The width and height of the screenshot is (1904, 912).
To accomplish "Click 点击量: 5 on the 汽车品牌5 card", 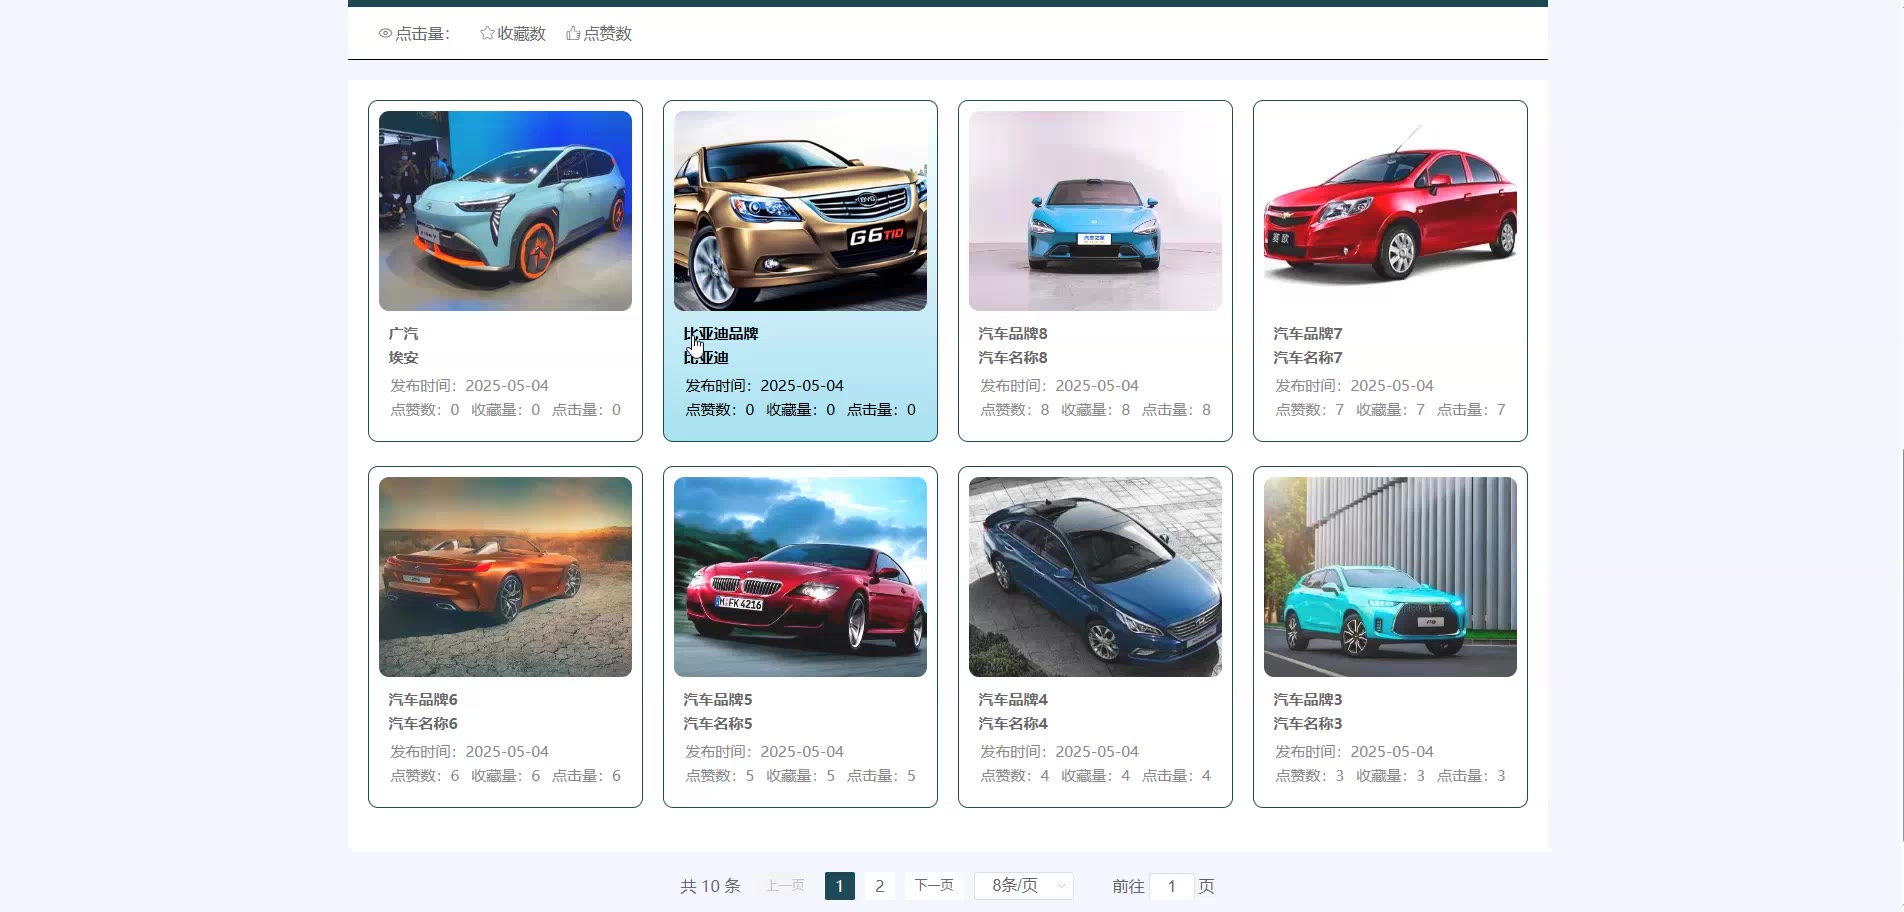I will [882, 776].
